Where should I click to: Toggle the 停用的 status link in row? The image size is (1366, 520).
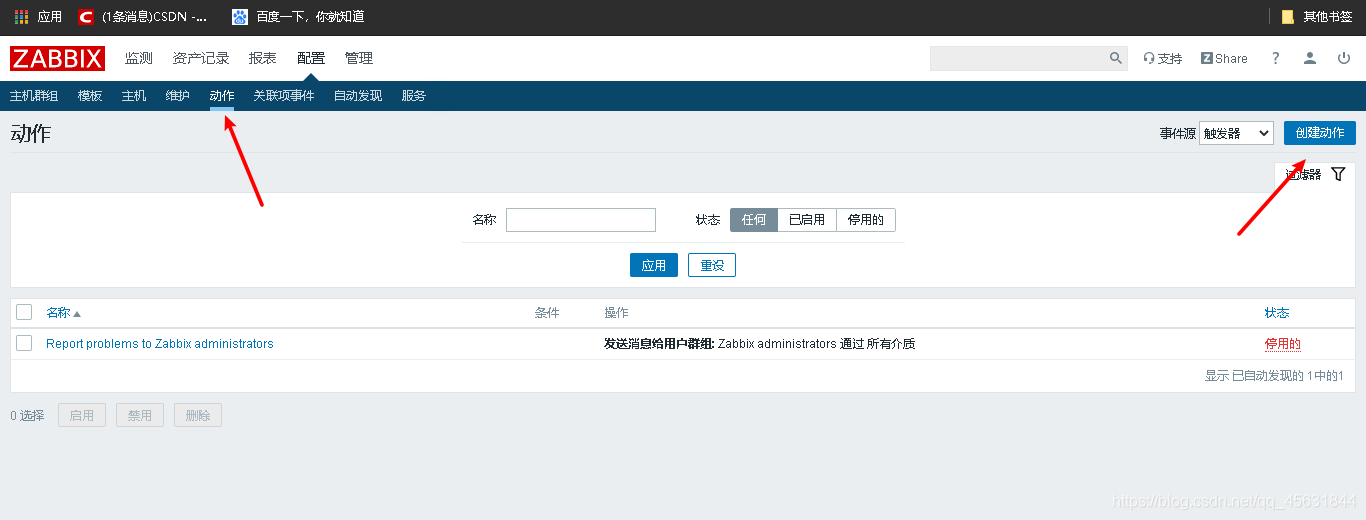tap(1283, 344)
